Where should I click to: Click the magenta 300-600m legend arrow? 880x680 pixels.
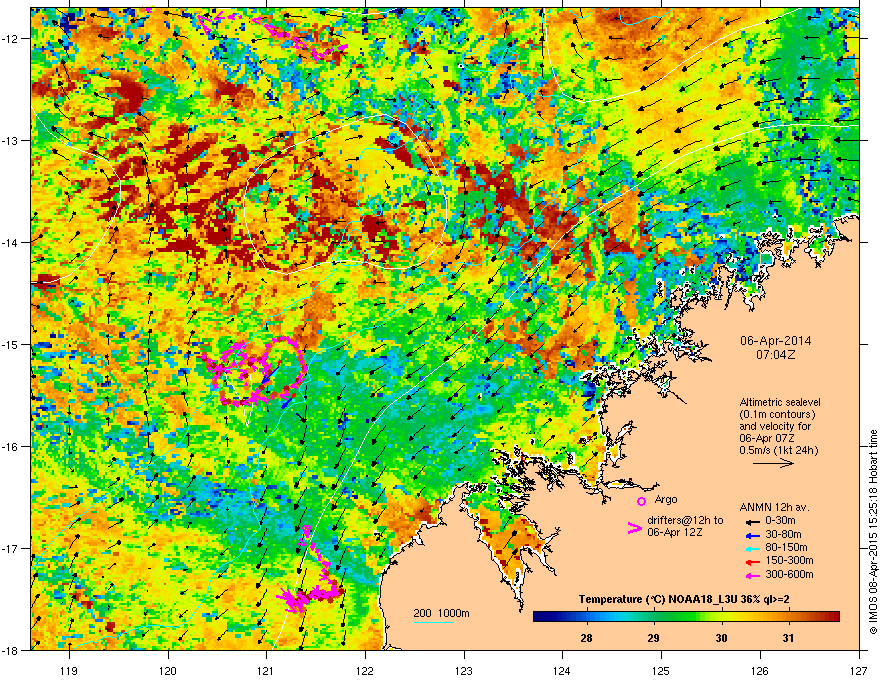click(x=752, y=575)
